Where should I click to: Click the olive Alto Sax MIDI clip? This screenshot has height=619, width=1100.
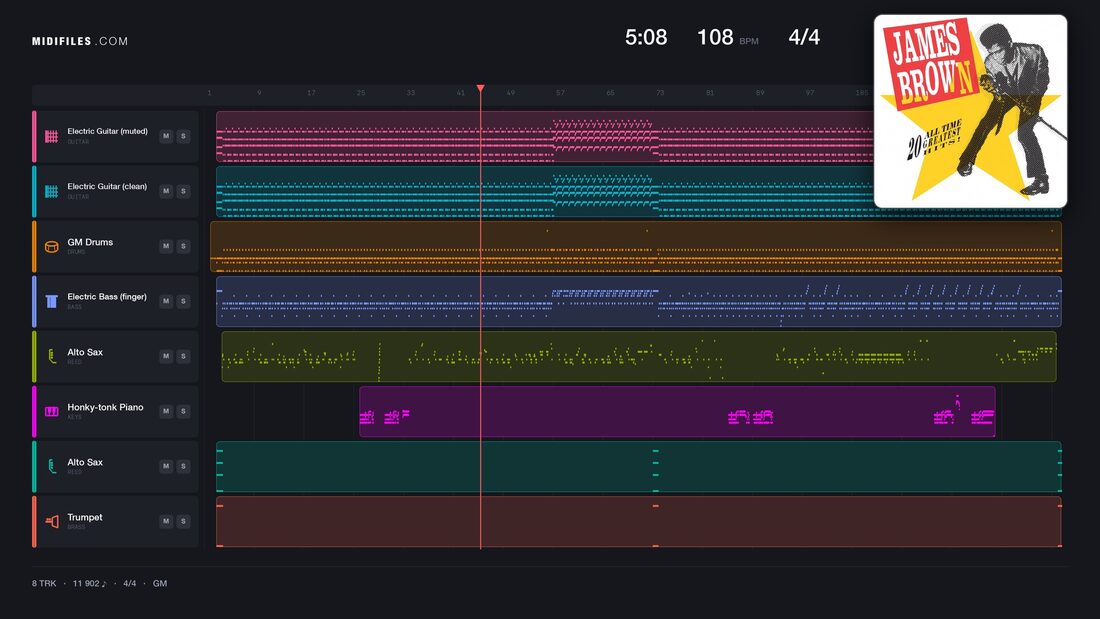[x=638, y=357]
